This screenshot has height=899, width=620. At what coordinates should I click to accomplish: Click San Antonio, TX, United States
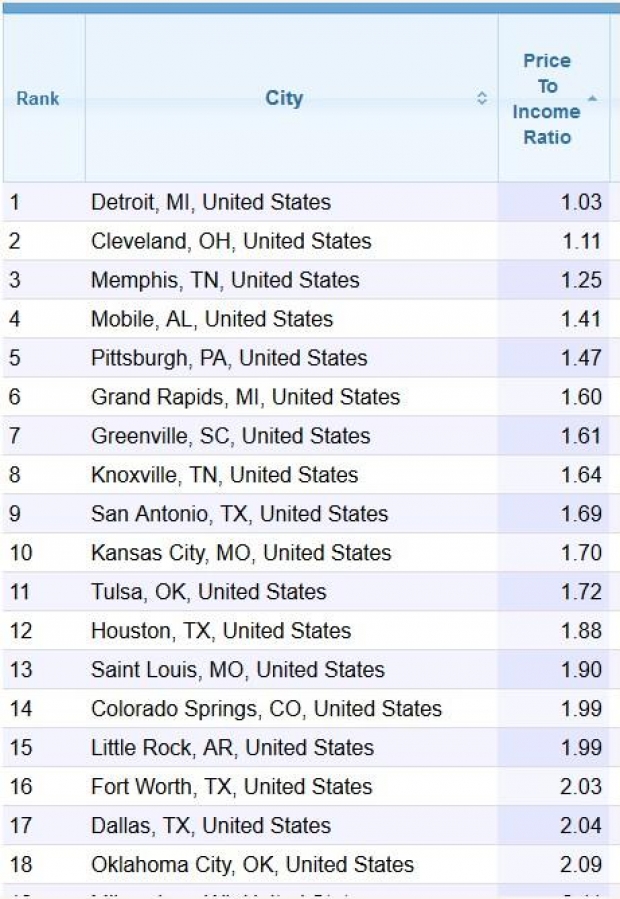[x=239, y=514]
